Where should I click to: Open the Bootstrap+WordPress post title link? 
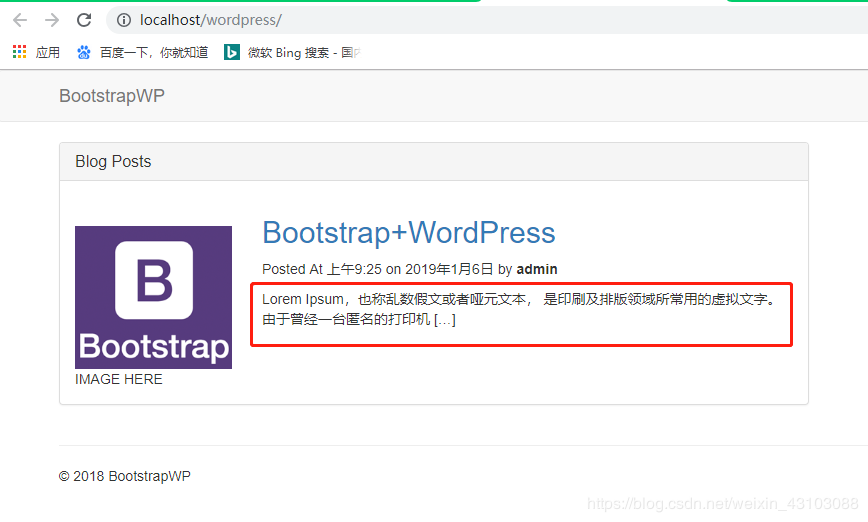[x=409, y=232]
